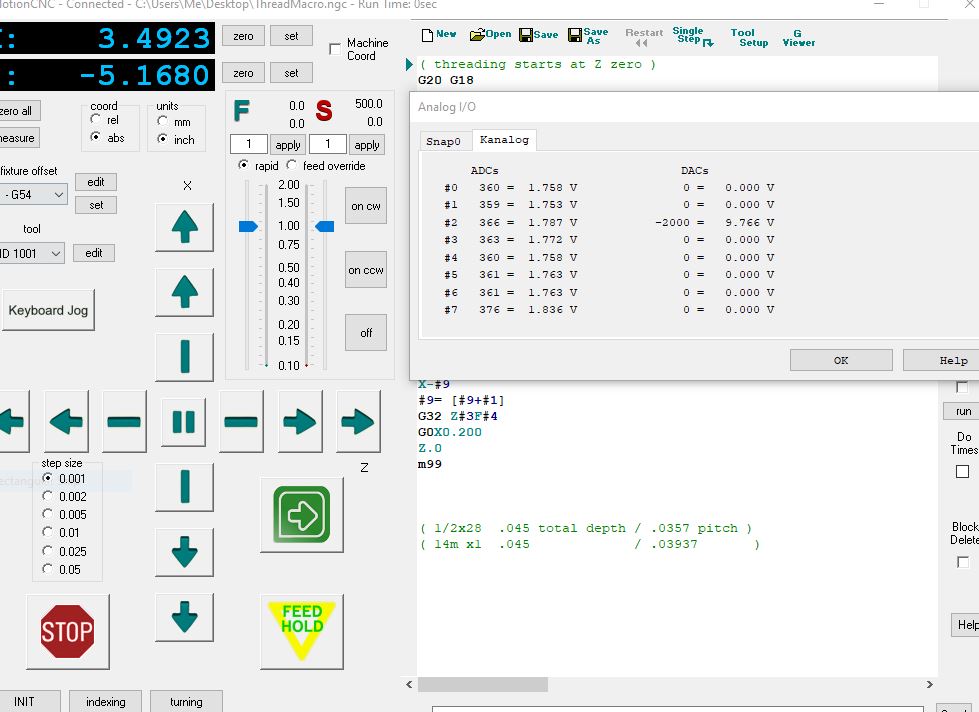979x712 pixels.
Task: Click OK in Analog I/O dialog
Action: point(840,361)
